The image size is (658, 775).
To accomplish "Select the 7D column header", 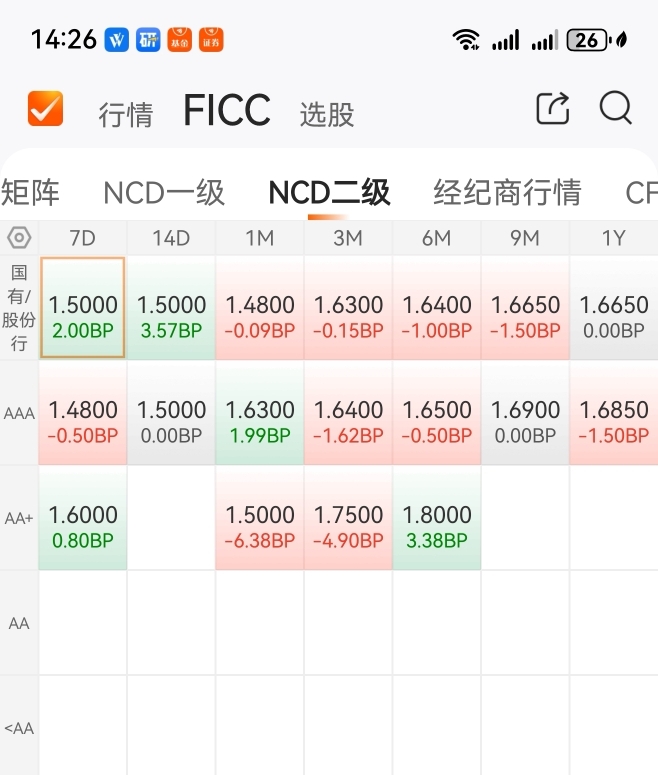I will coord(83,238).
